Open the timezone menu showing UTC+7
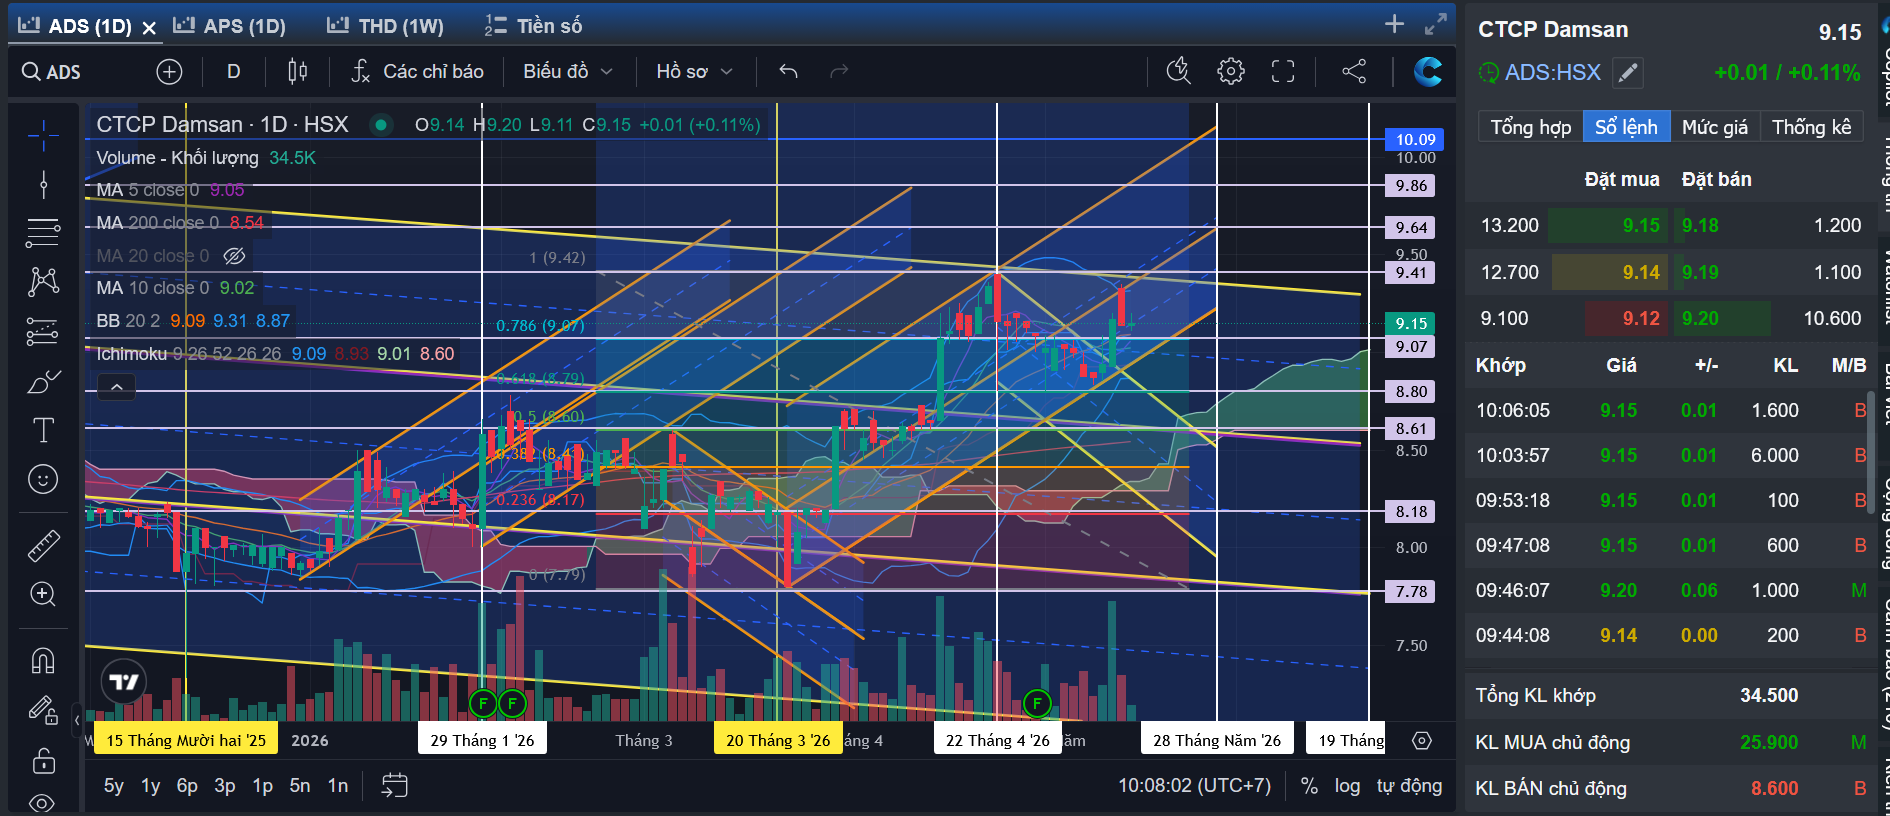 click(x=1194, y=786)
